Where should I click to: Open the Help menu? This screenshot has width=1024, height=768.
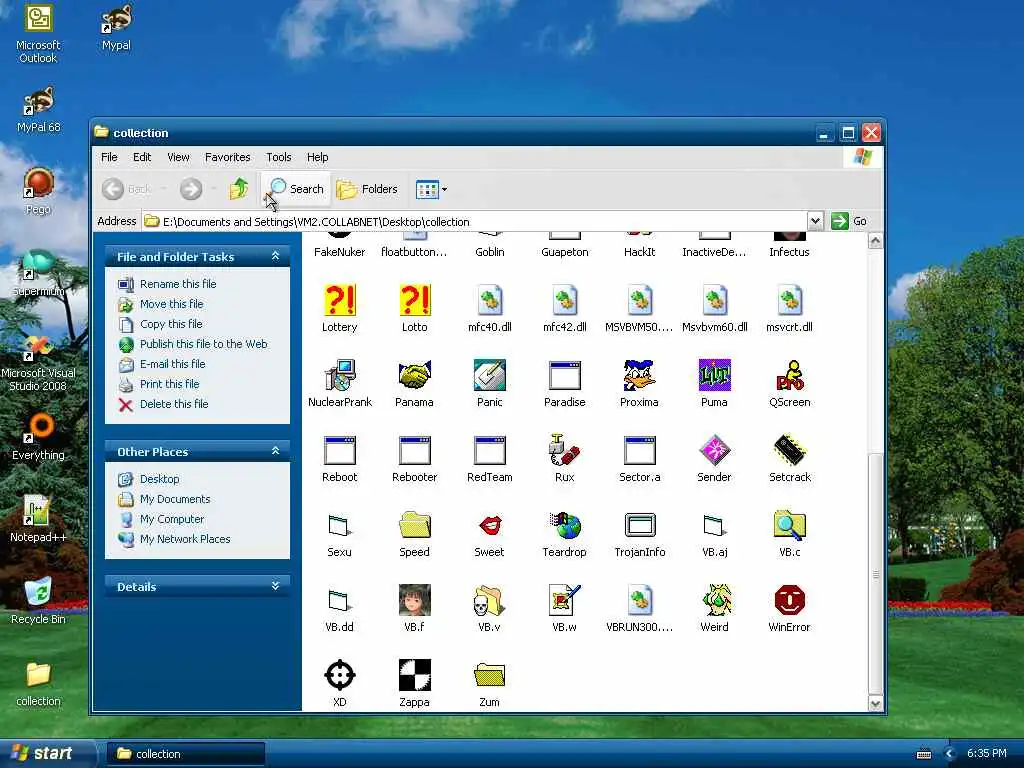[317, 157]
